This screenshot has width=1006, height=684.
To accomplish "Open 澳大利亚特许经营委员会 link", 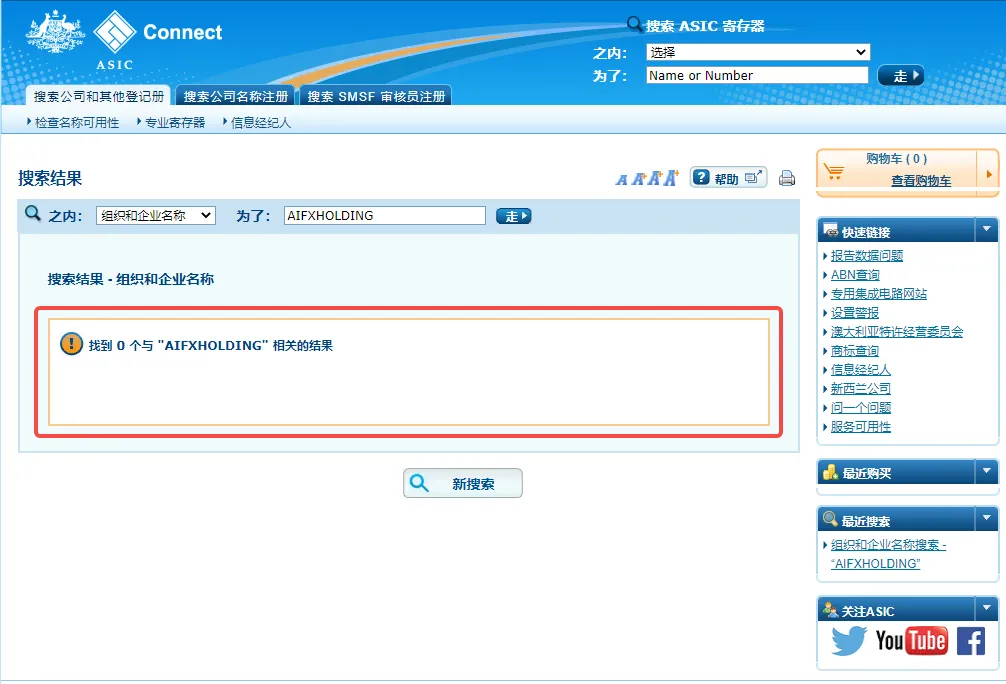I will (897, 332).
